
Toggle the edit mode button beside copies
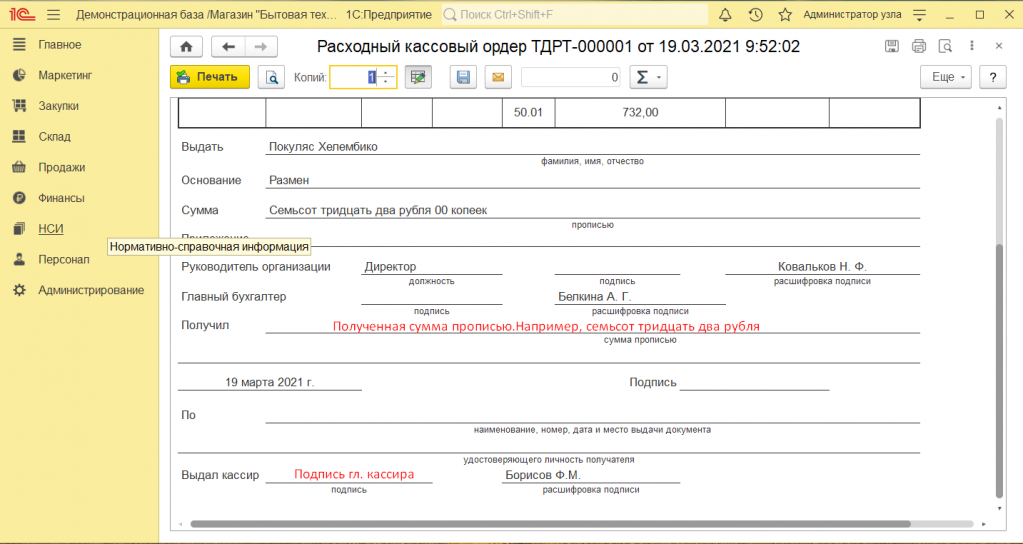pyautogui.click(x=418, y=77)
